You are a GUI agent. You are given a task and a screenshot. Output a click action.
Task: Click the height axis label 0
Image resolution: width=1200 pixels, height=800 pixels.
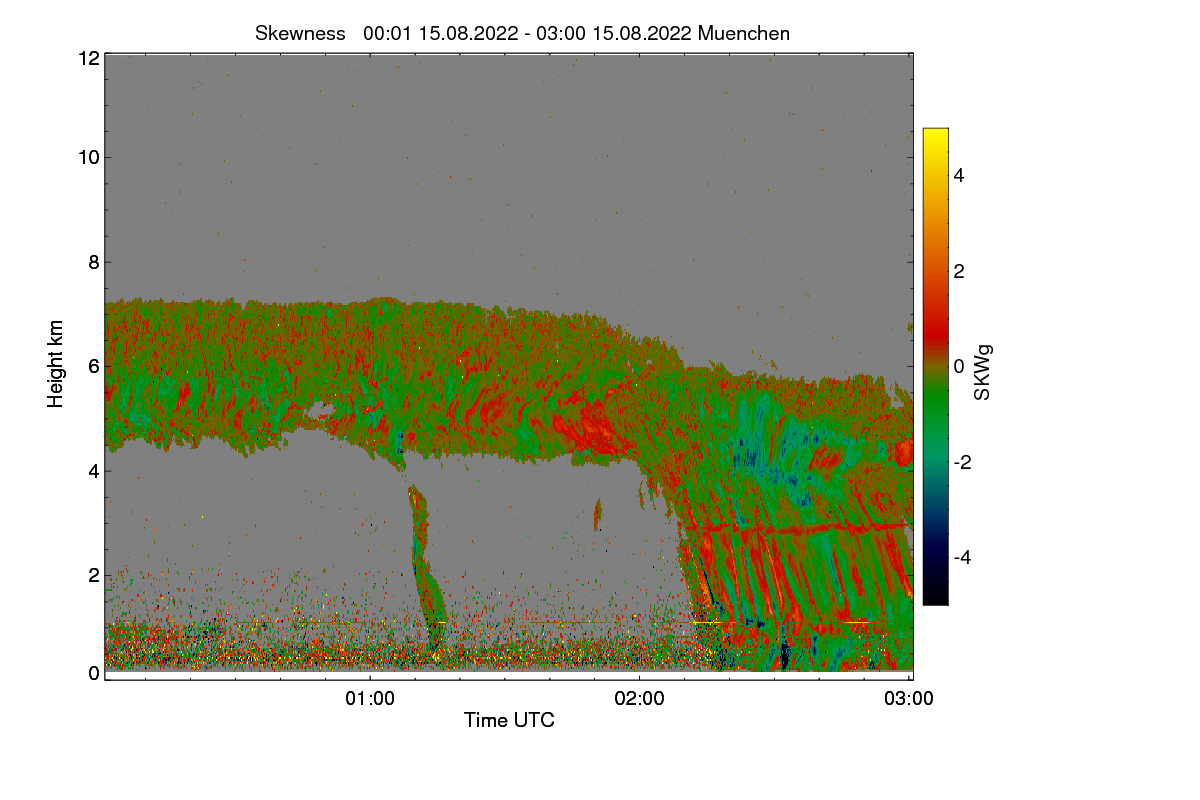click(x=94, y=673)
